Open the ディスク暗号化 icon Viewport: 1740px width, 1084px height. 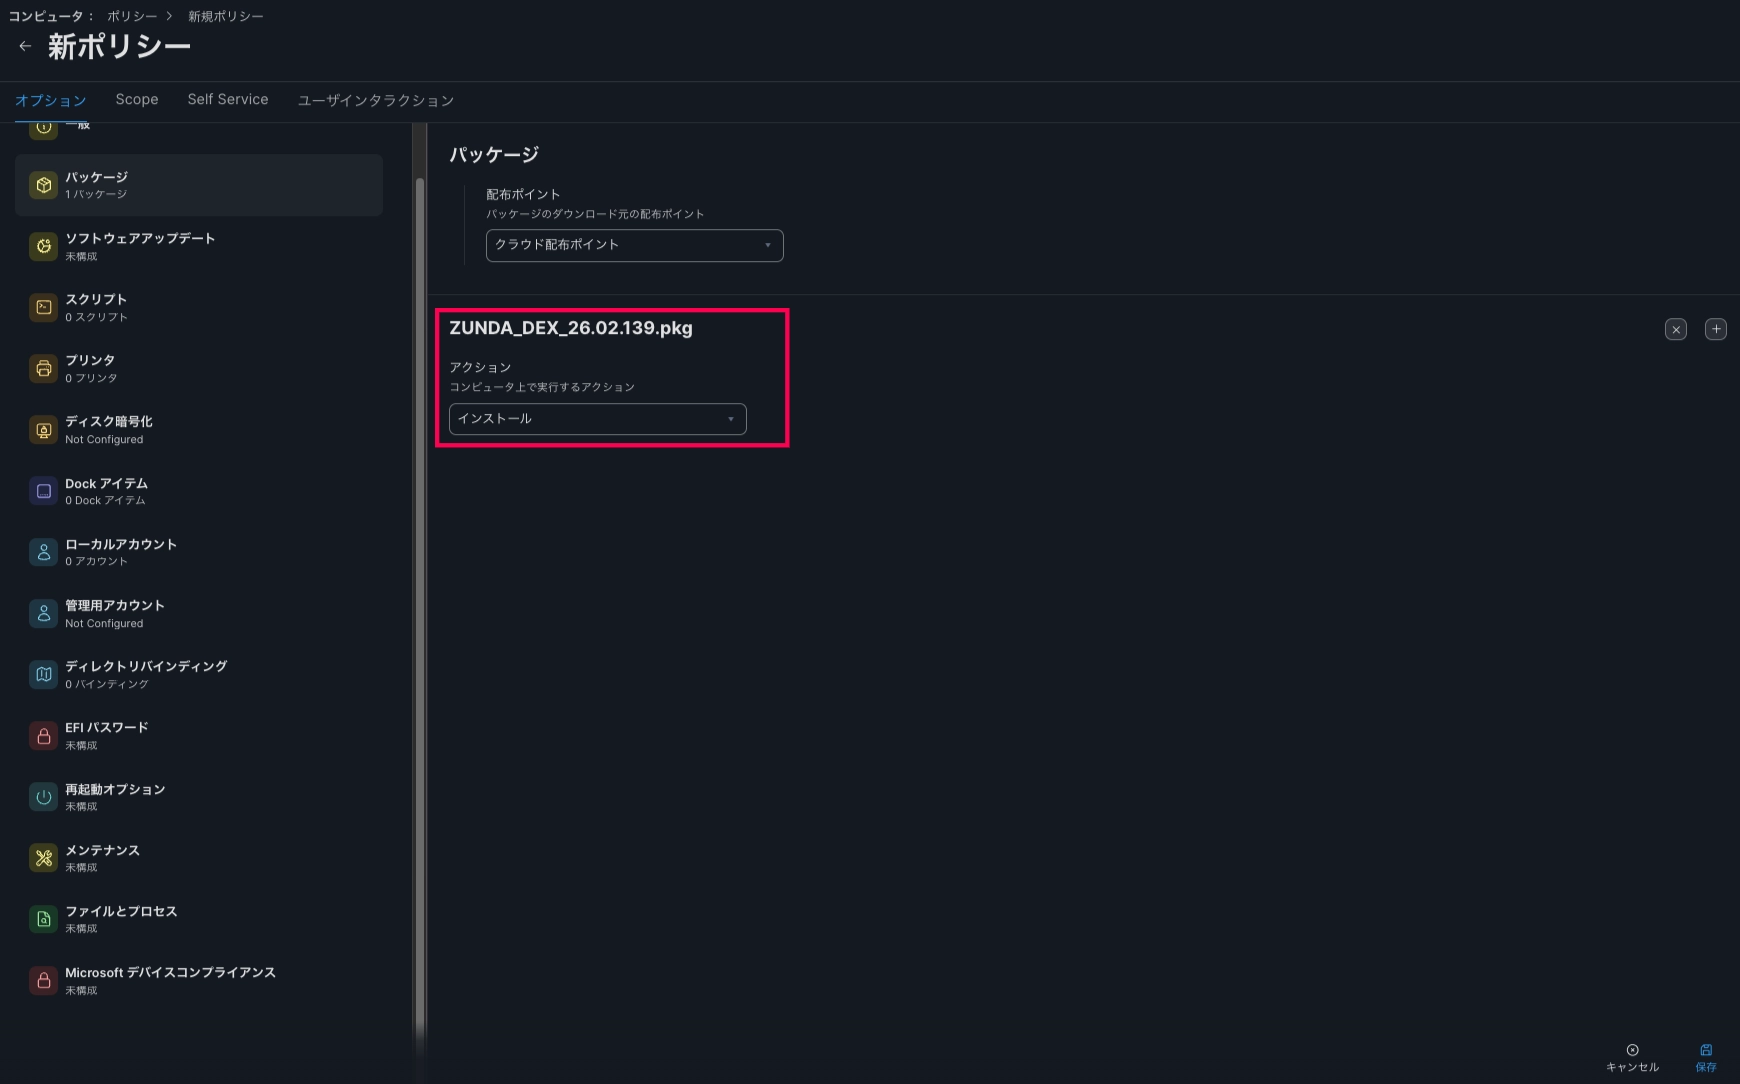[x=43, y=430]
